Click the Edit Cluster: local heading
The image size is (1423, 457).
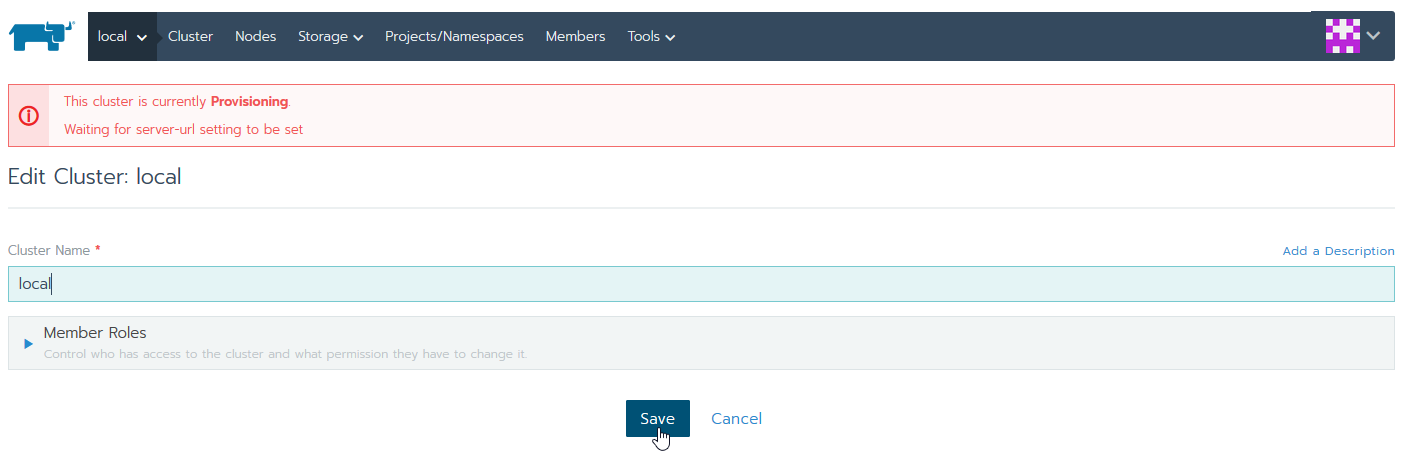(x=94, y=177)
